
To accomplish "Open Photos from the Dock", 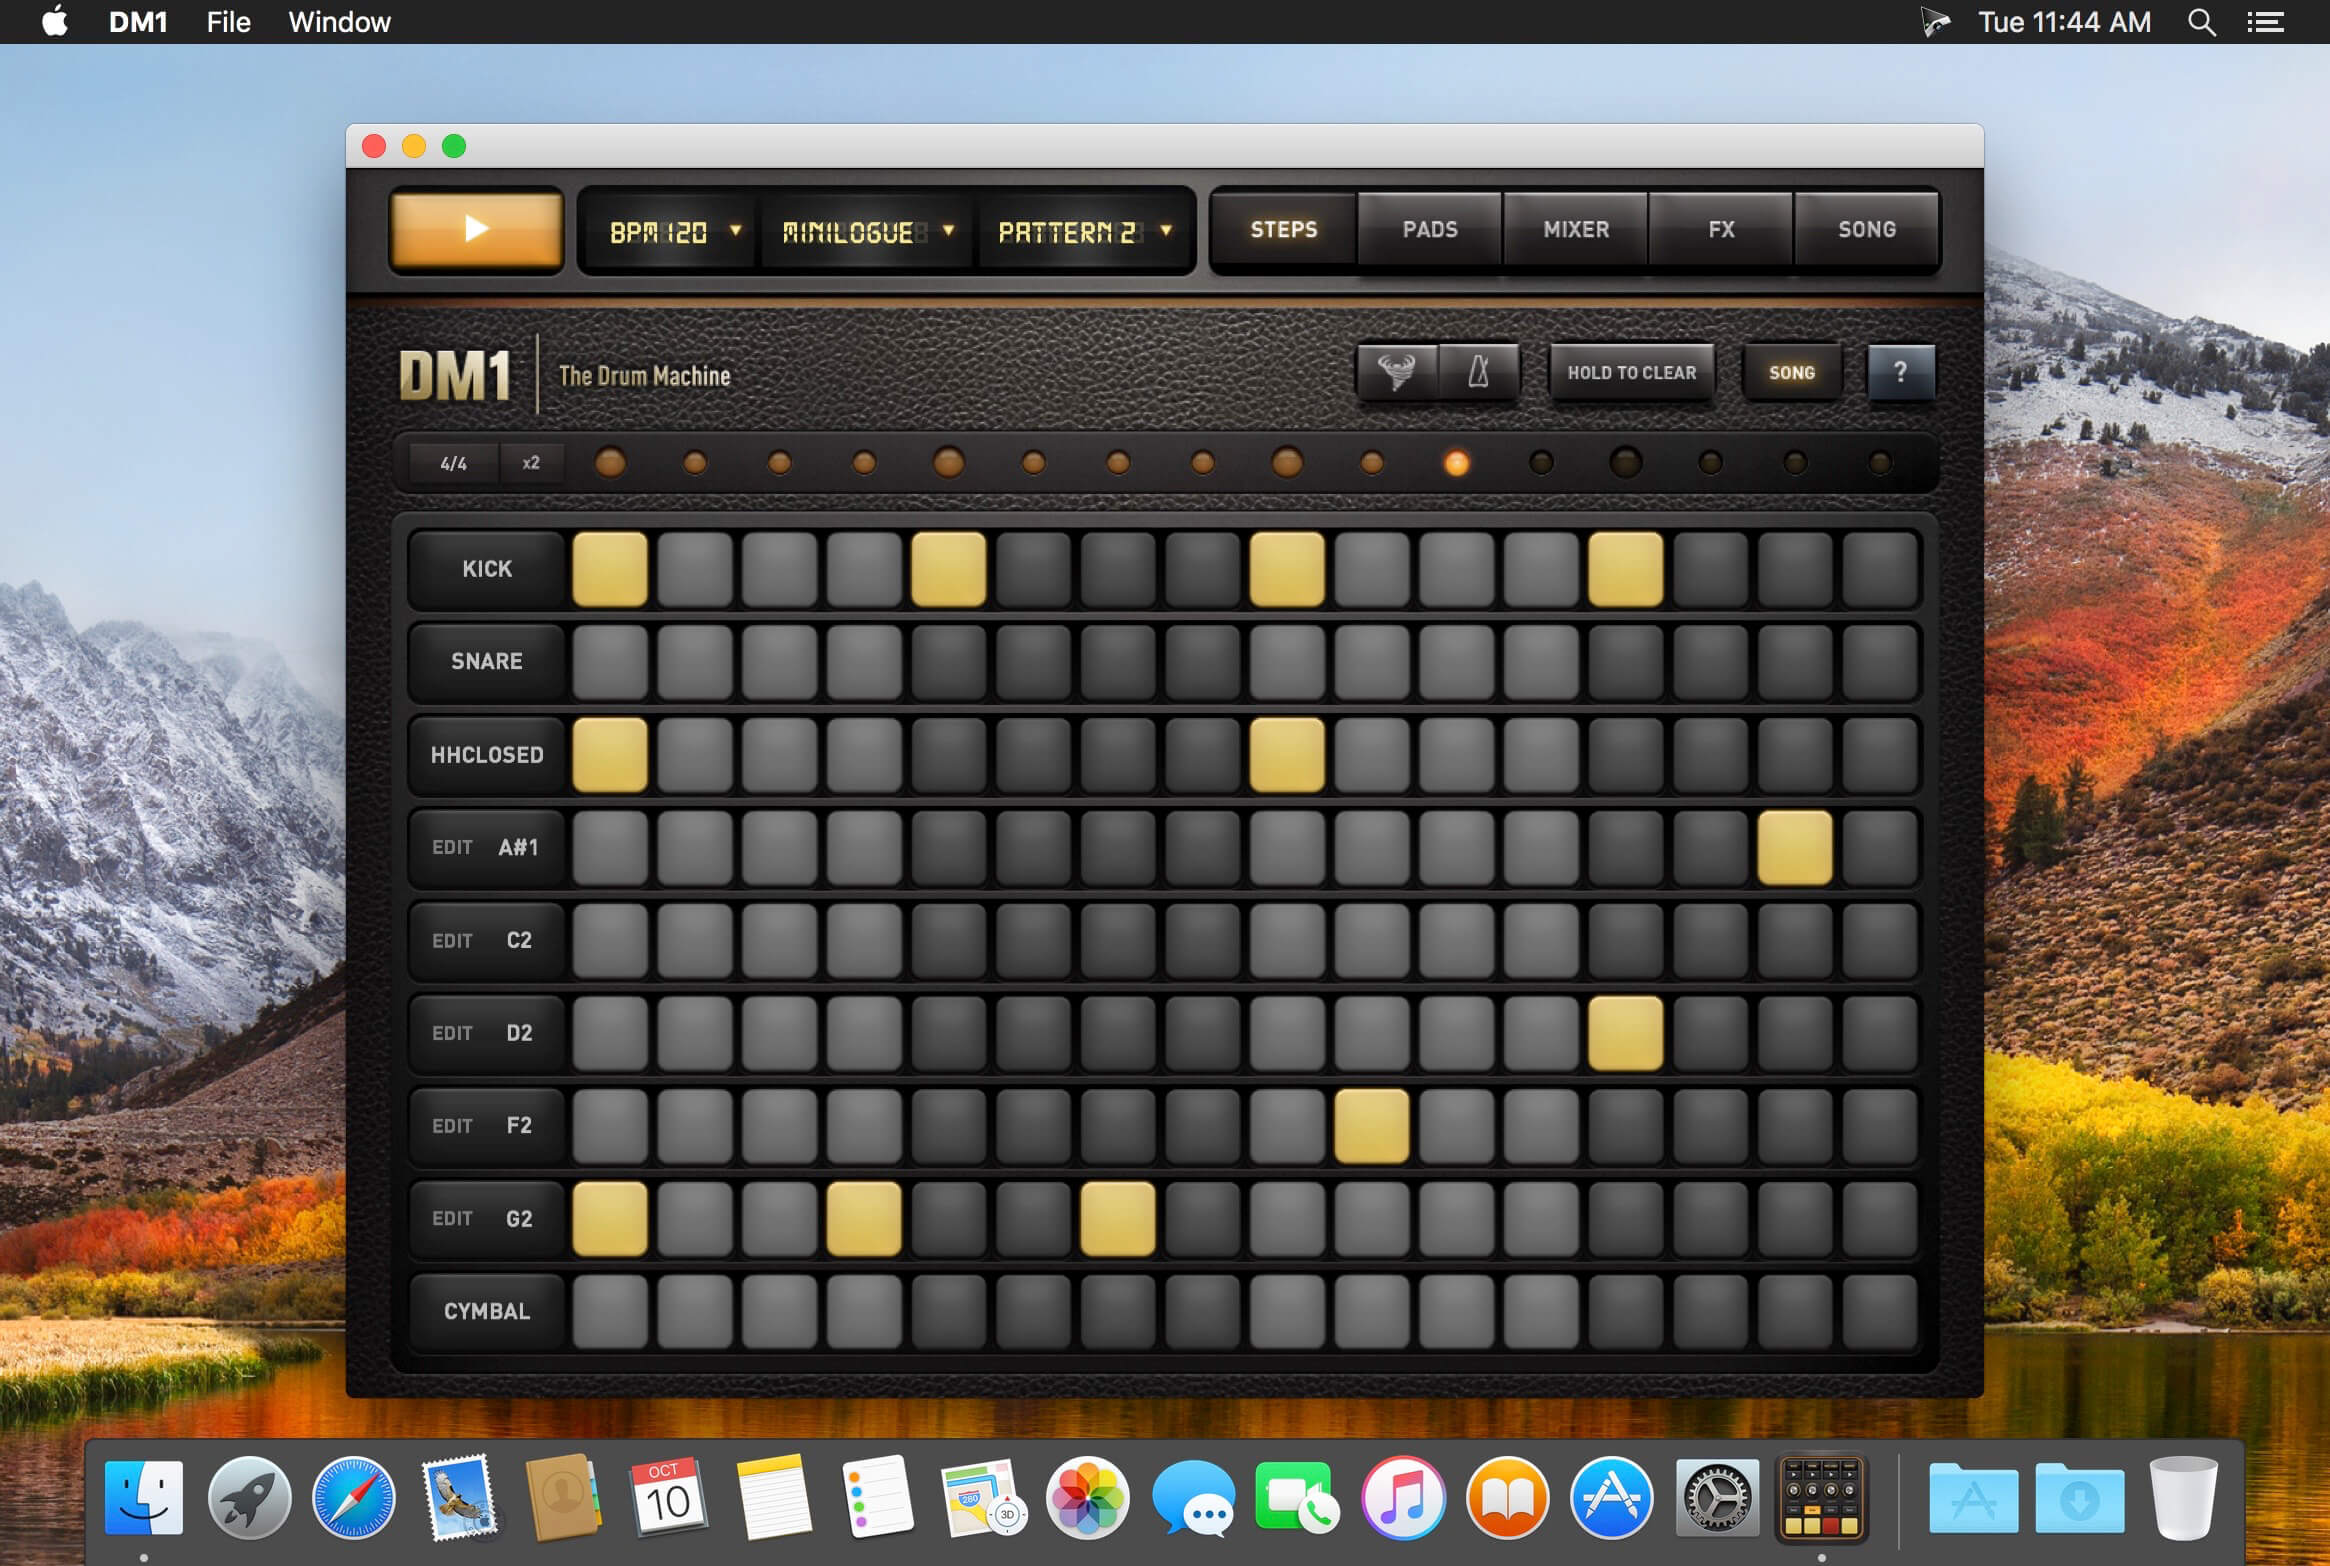I will 1087,1498.
